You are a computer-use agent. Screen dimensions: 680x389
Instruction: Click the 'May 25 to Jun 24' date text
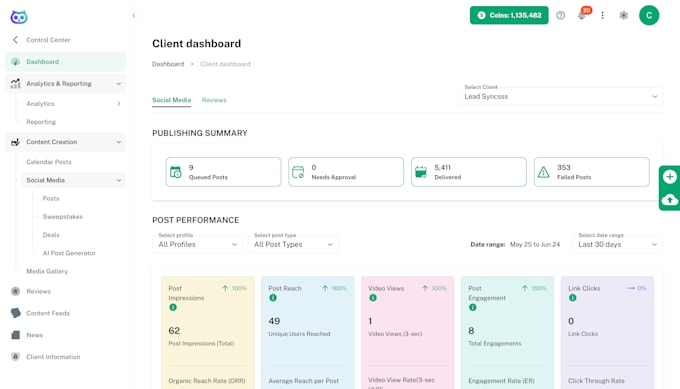click(535, 245)
